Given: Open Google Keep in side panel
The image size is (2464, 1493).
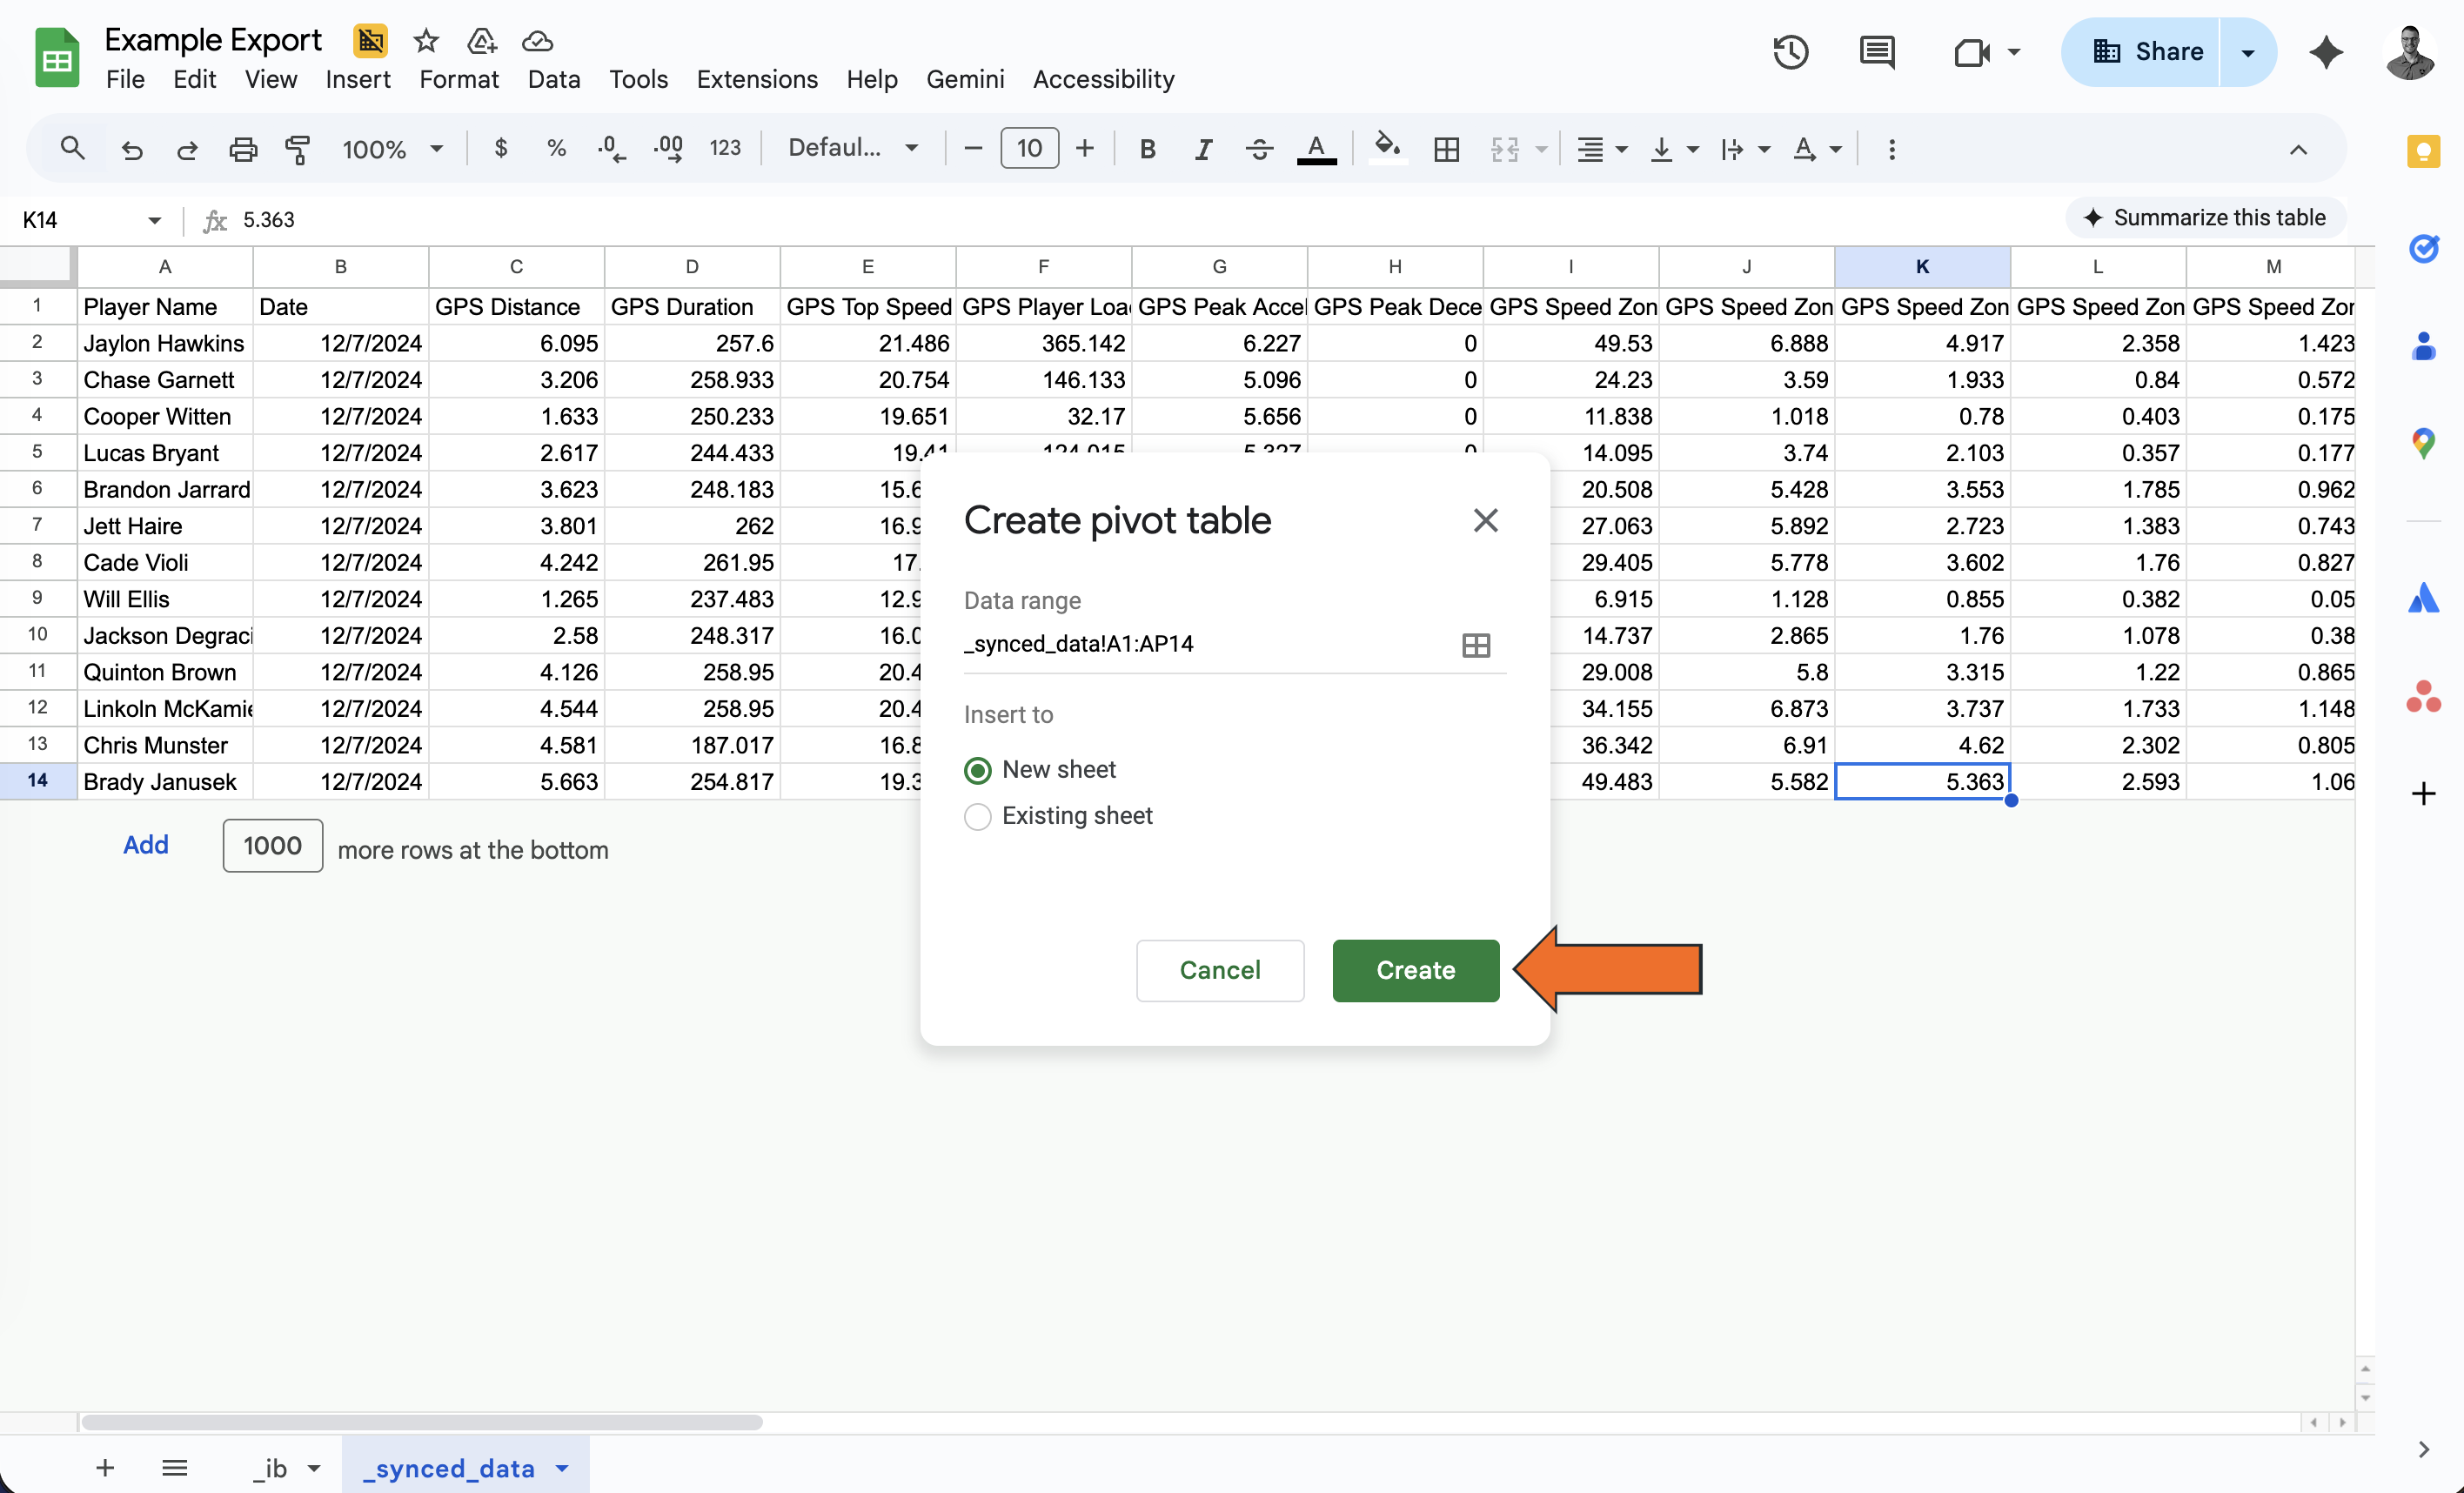Looking at the screenshot, I should click(x=2423, y=151).
